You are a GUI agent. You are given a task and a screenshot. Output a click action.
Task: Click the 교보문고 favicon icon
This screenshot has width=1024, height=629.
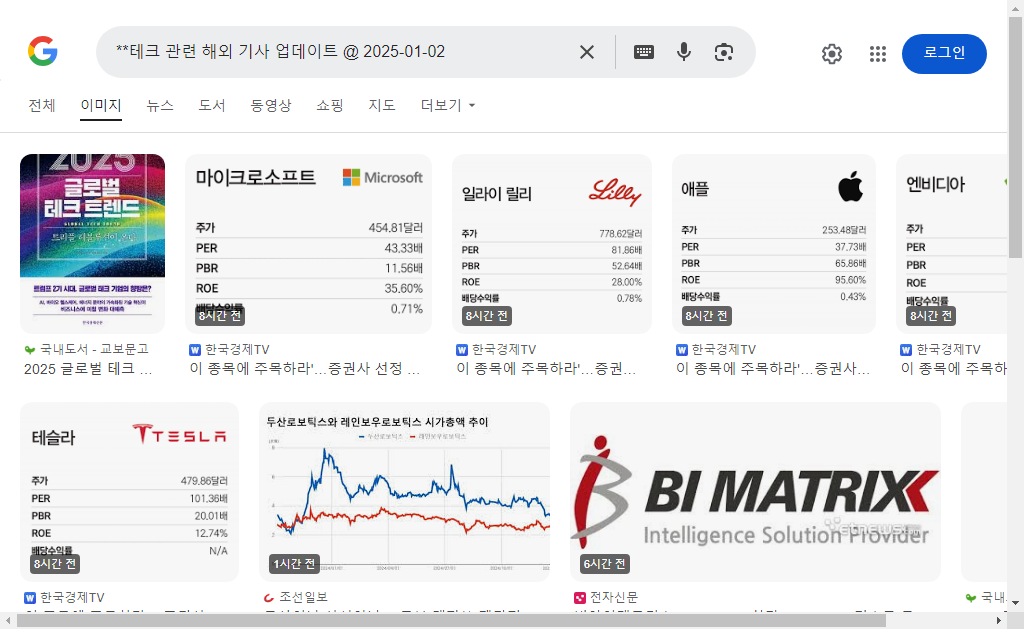click(29, 350)
